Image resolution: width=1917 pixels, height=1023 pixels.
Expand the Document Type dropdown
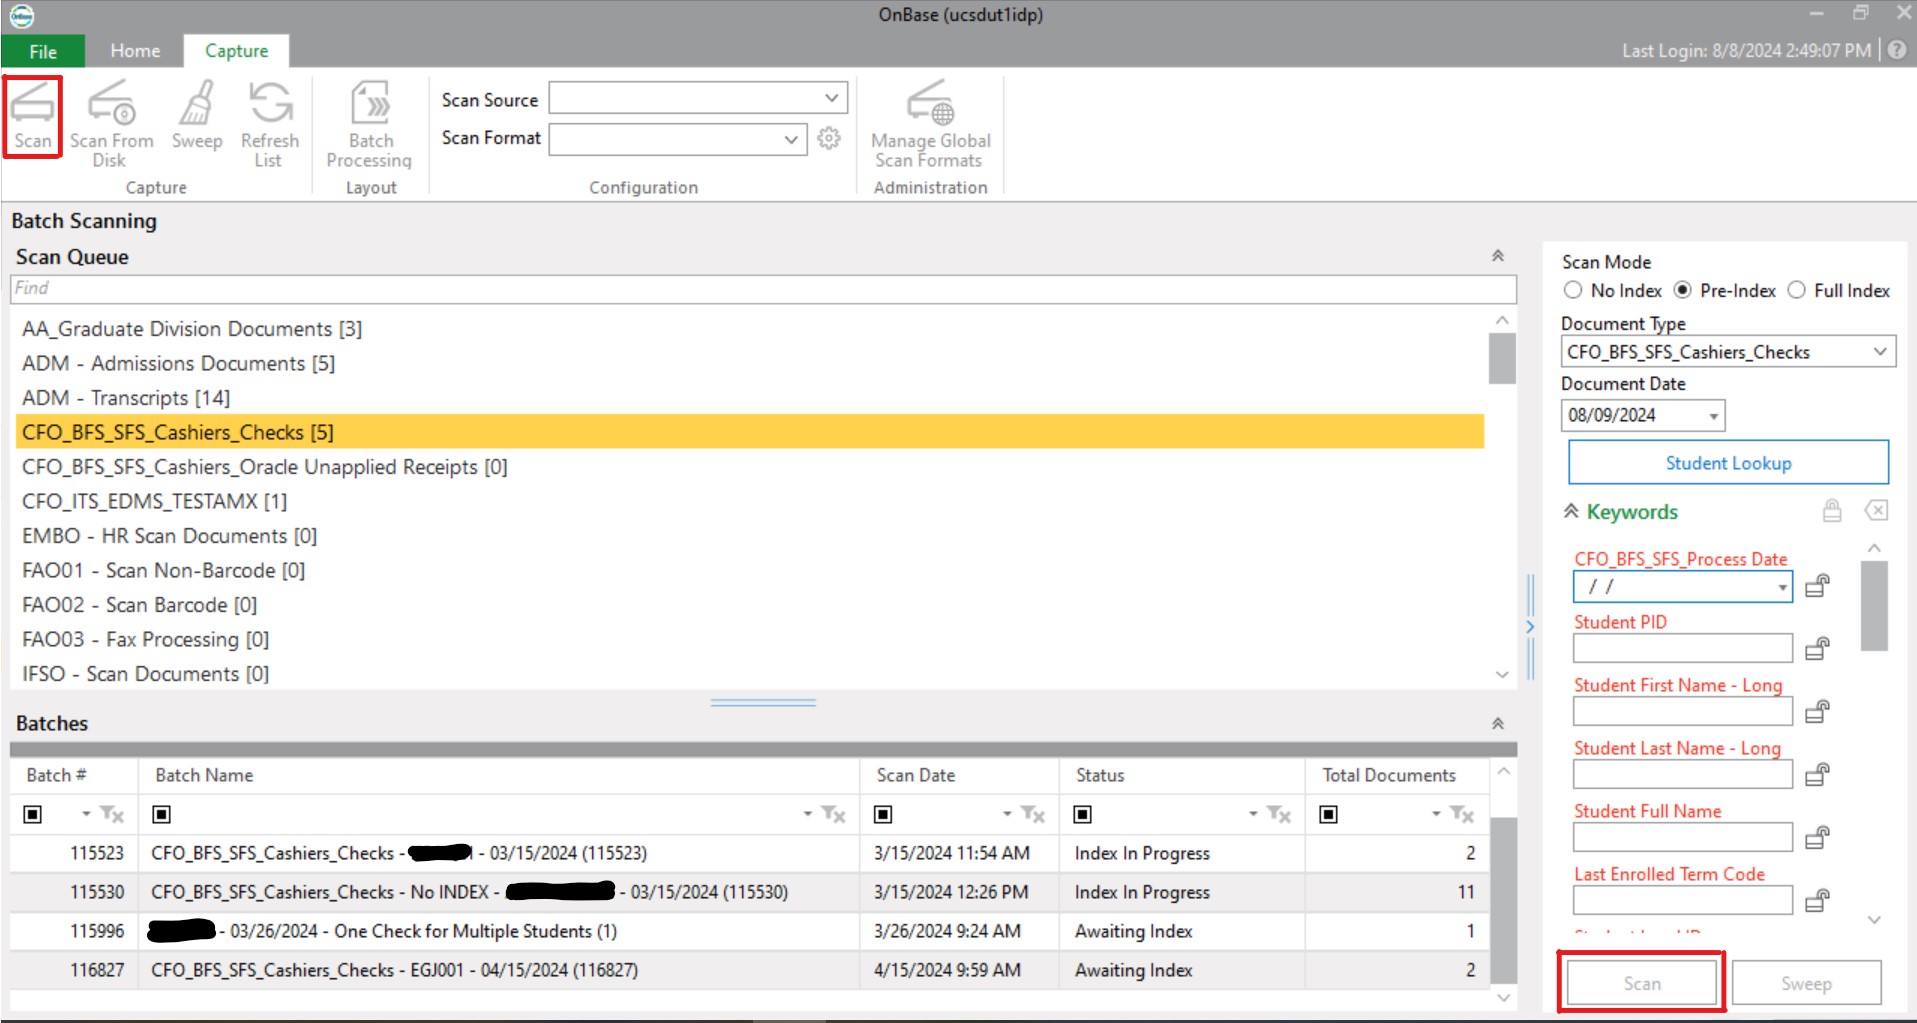tap(1879, 351)
